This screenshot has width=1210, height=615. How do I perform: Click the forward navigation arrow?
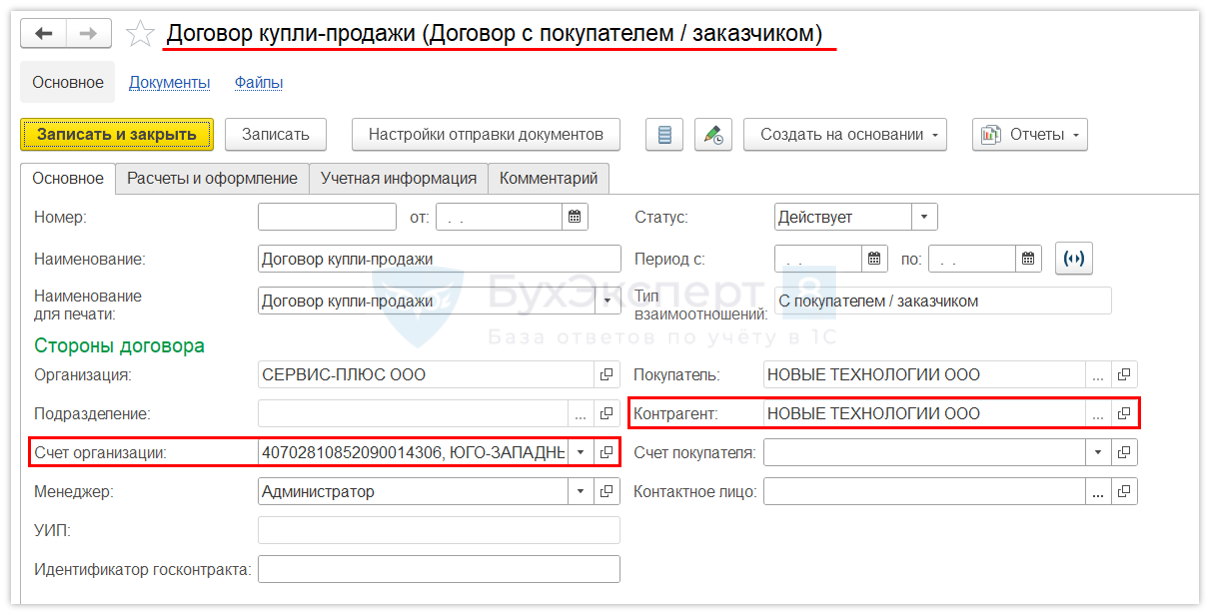[88, 33]
